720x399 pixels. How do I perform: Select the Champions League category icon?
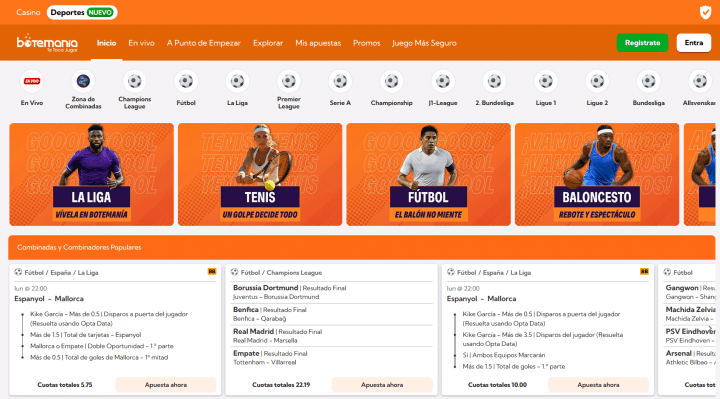[135, 81]
